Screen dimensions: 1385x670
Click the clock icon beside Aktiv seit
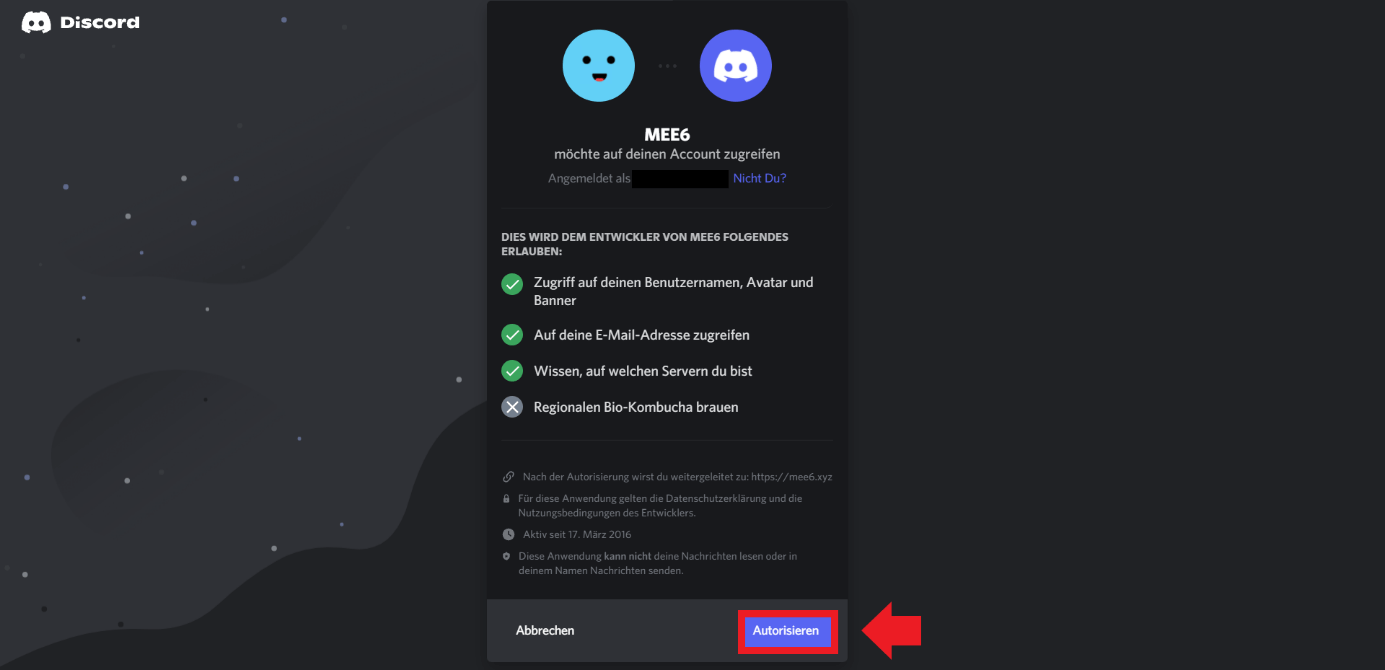(508, 534)
